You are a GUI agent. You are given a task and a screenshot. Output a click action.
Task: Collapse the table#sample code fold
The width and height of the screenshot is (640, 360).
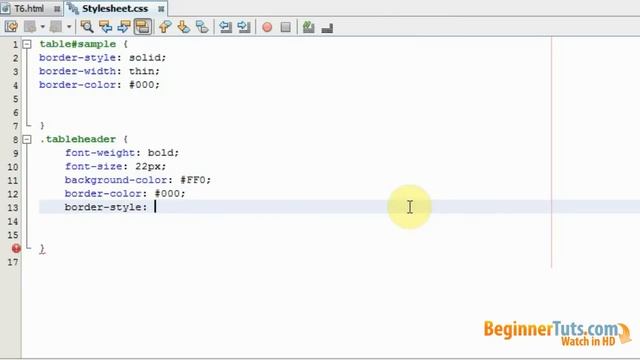click(x=27, y=44)
